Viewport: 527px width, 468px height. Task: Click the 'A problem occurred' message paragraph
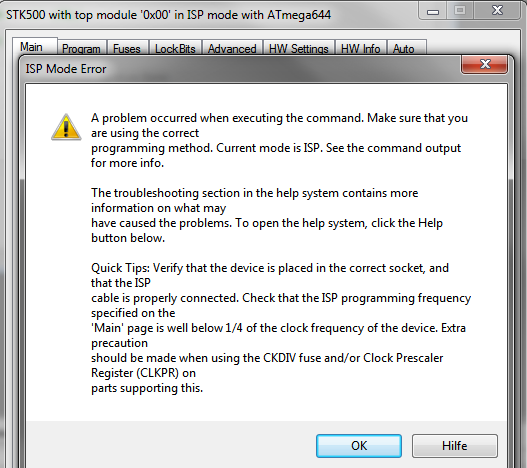[279, 140]
